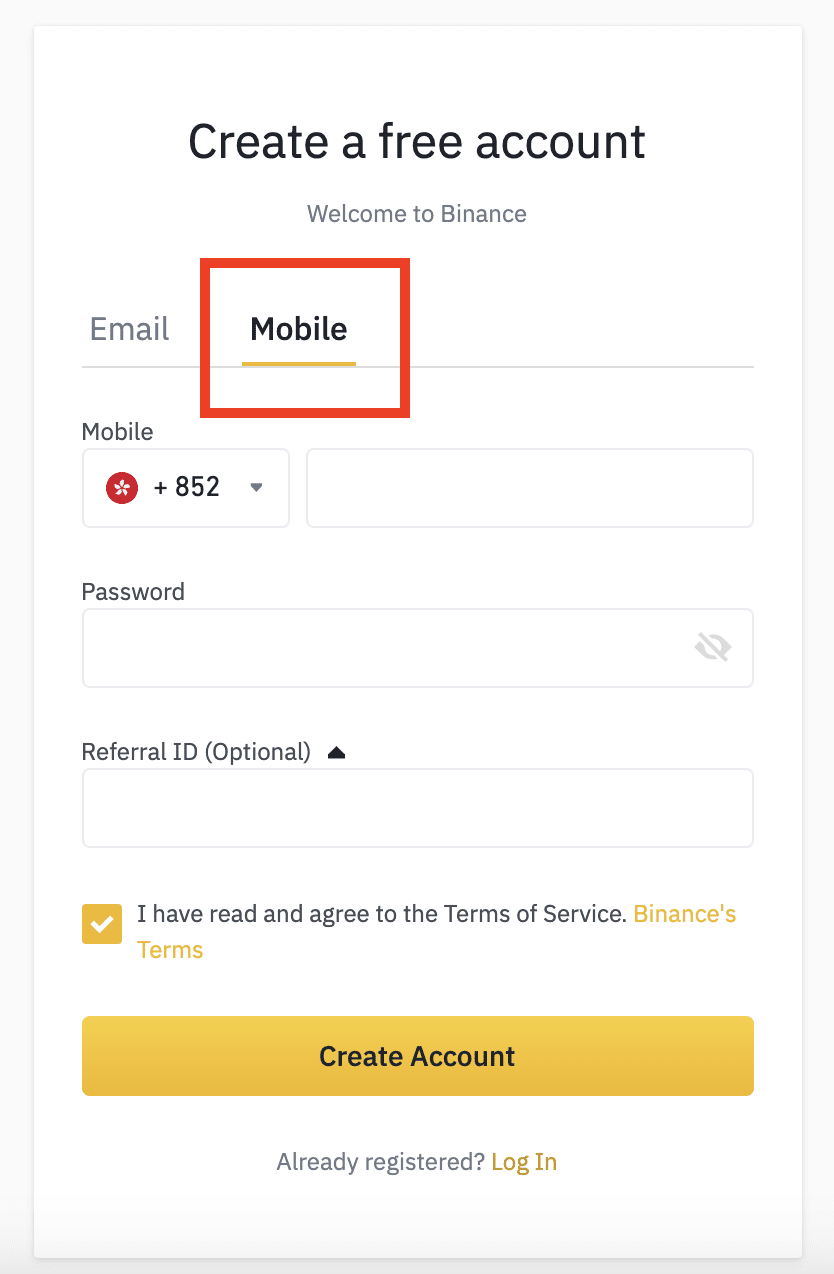Viewport: 834px width, 1274px height.
Task: Select the Mobile tab
Action: coord(299,329)
